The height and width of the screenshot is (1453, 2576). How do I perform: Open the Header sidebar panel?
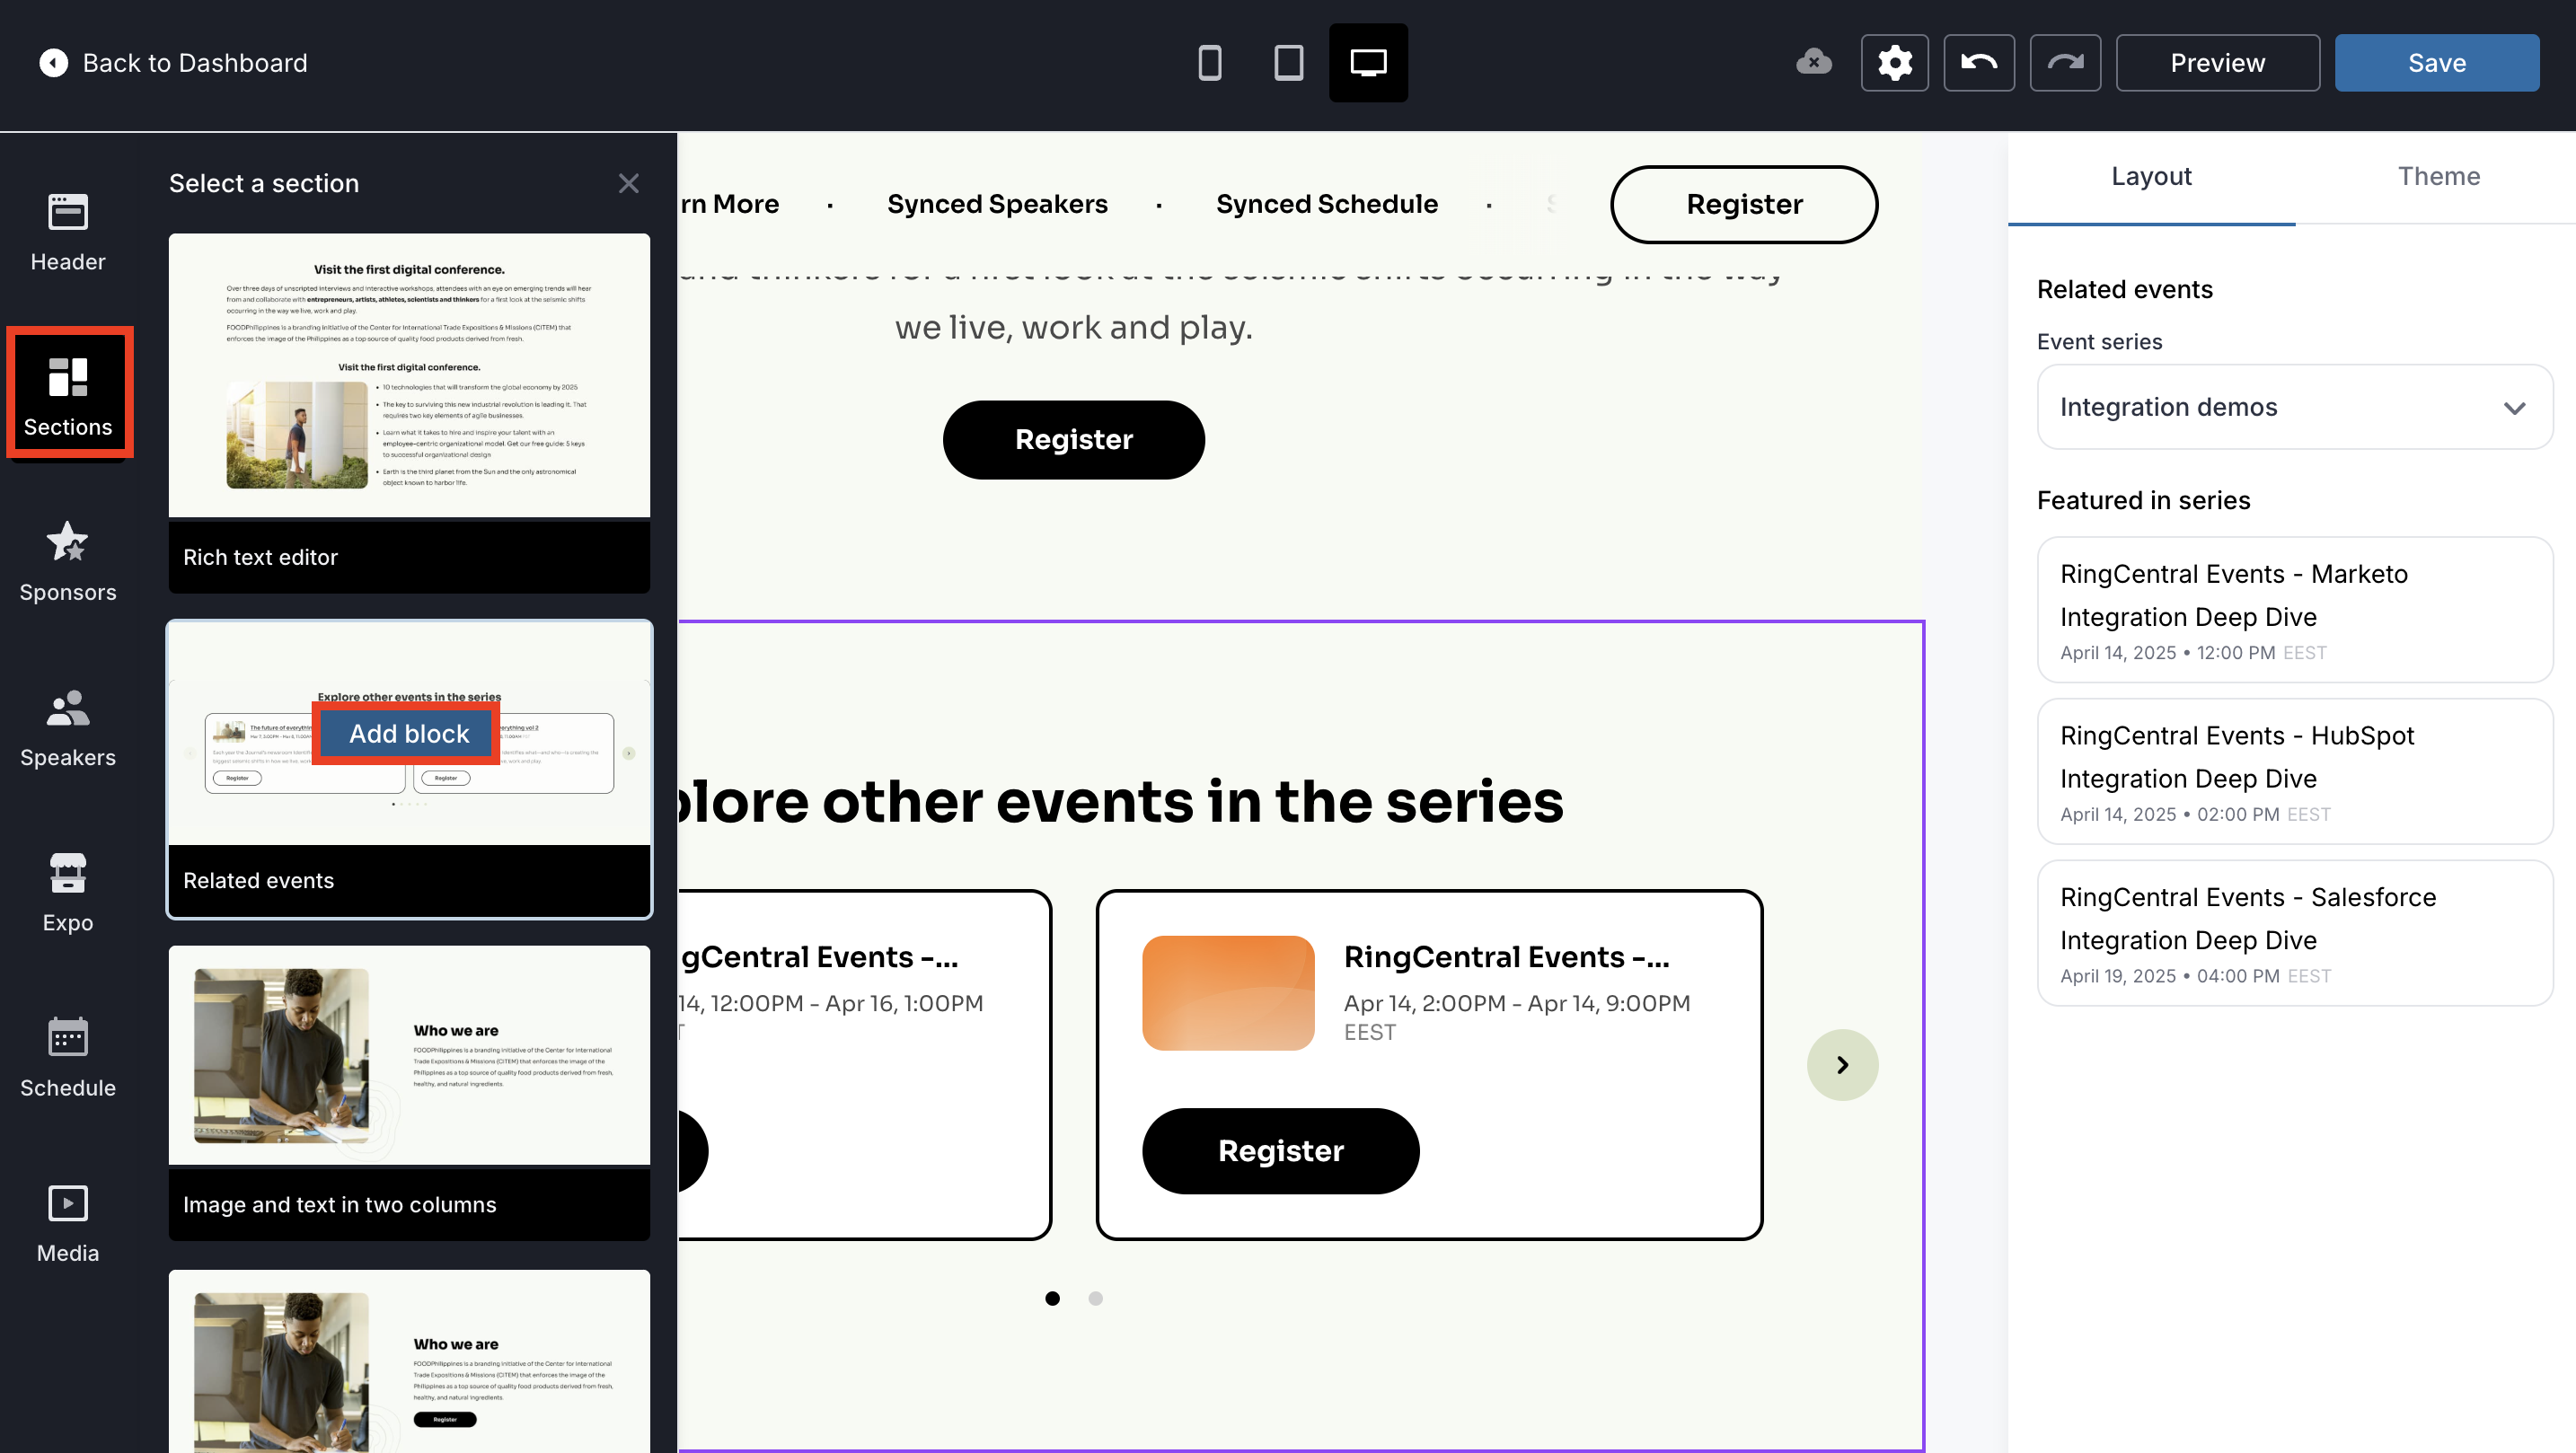[68, 232]
